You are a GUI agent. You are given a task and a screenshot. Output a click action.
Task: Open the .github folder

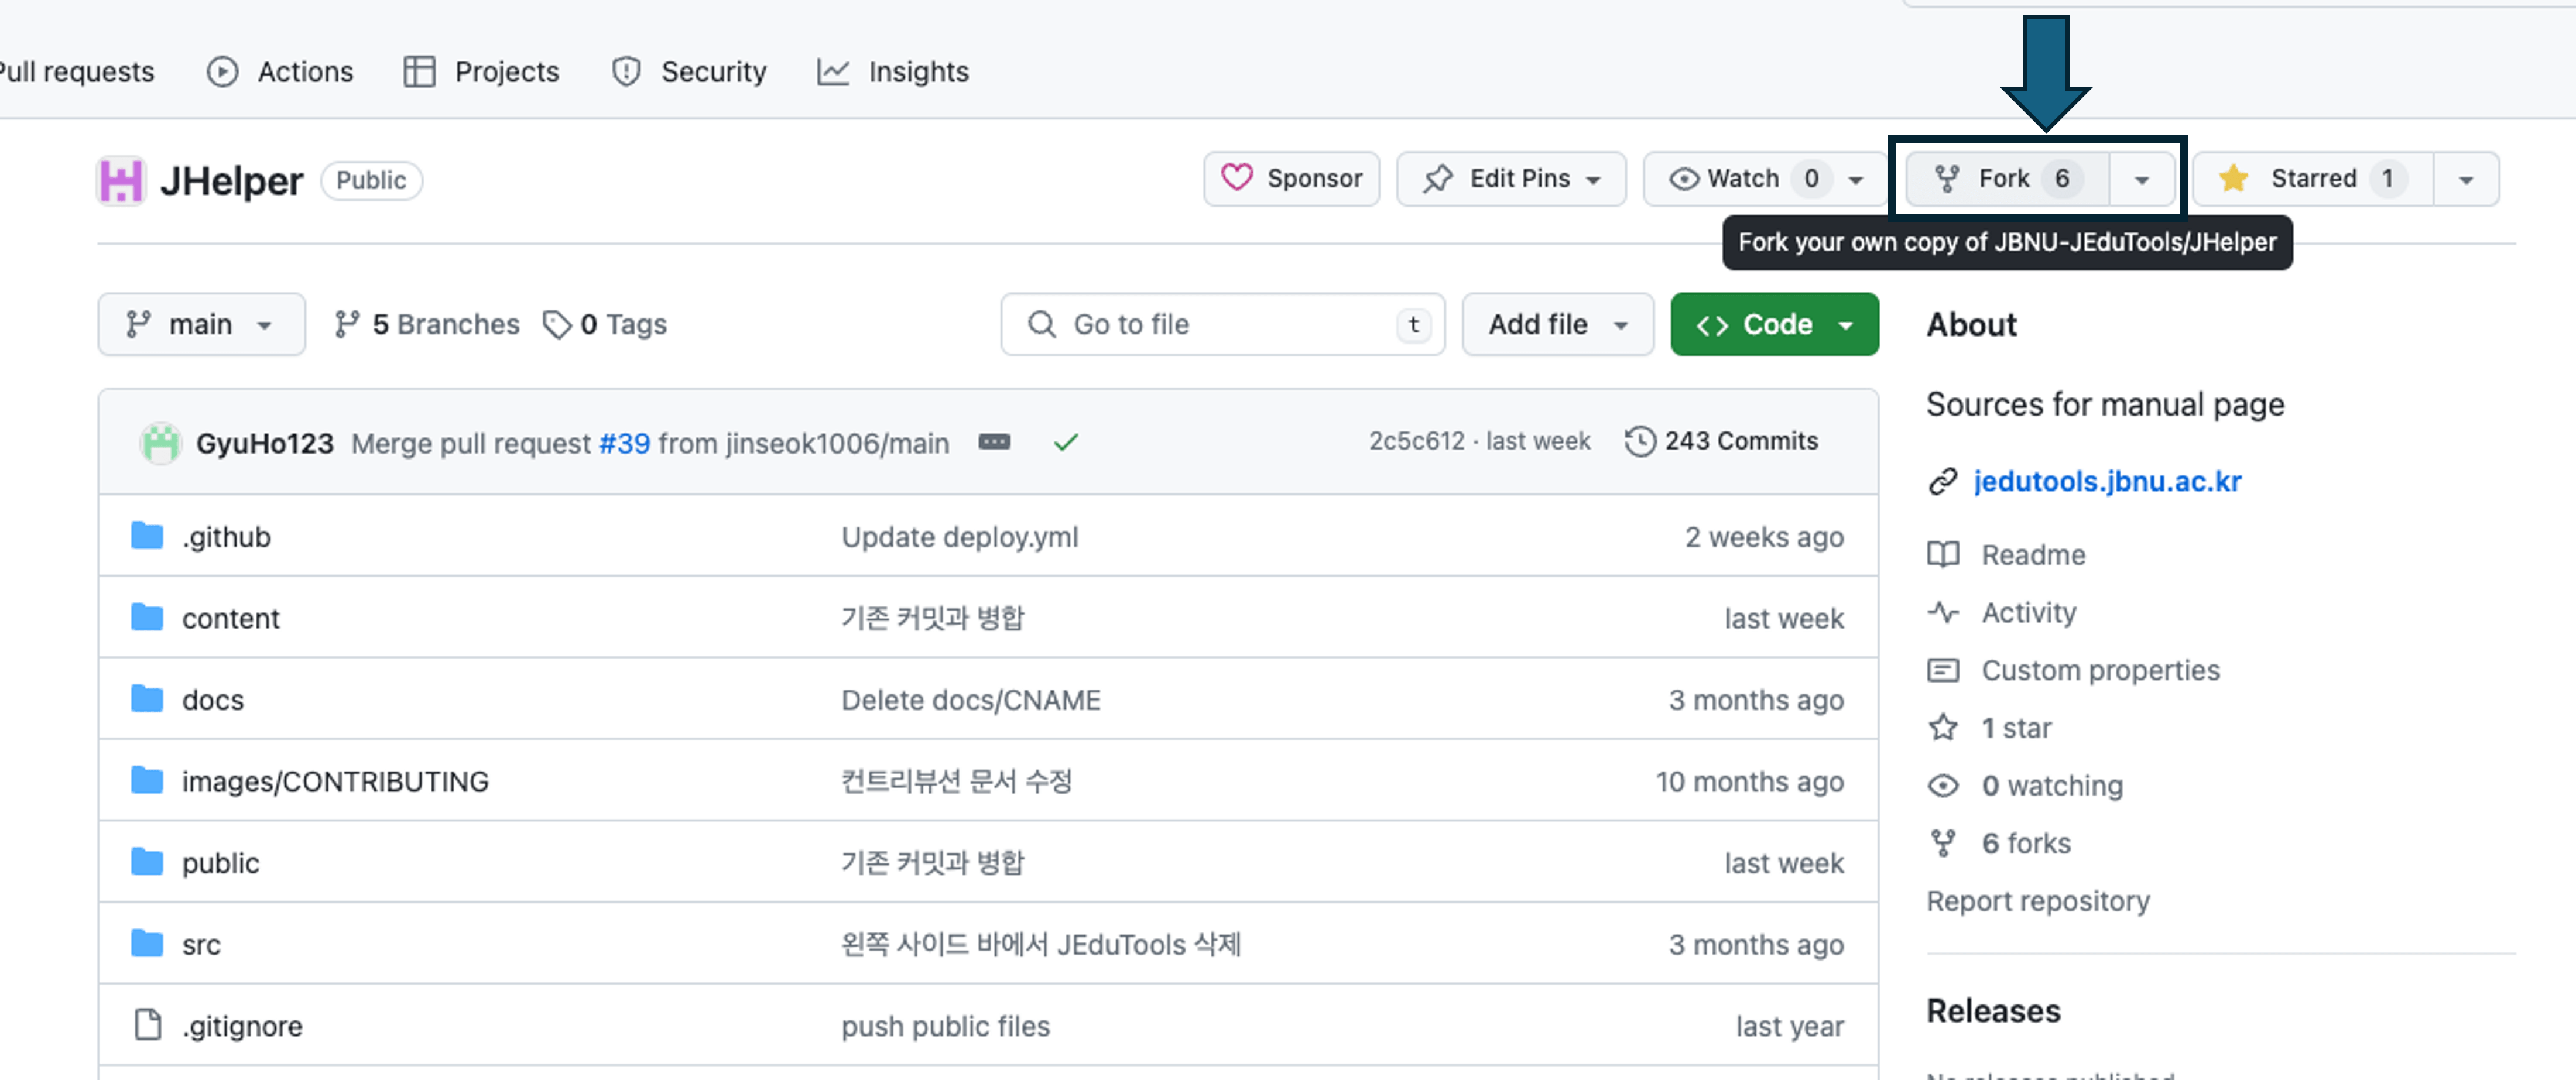(x=226, y=537)
